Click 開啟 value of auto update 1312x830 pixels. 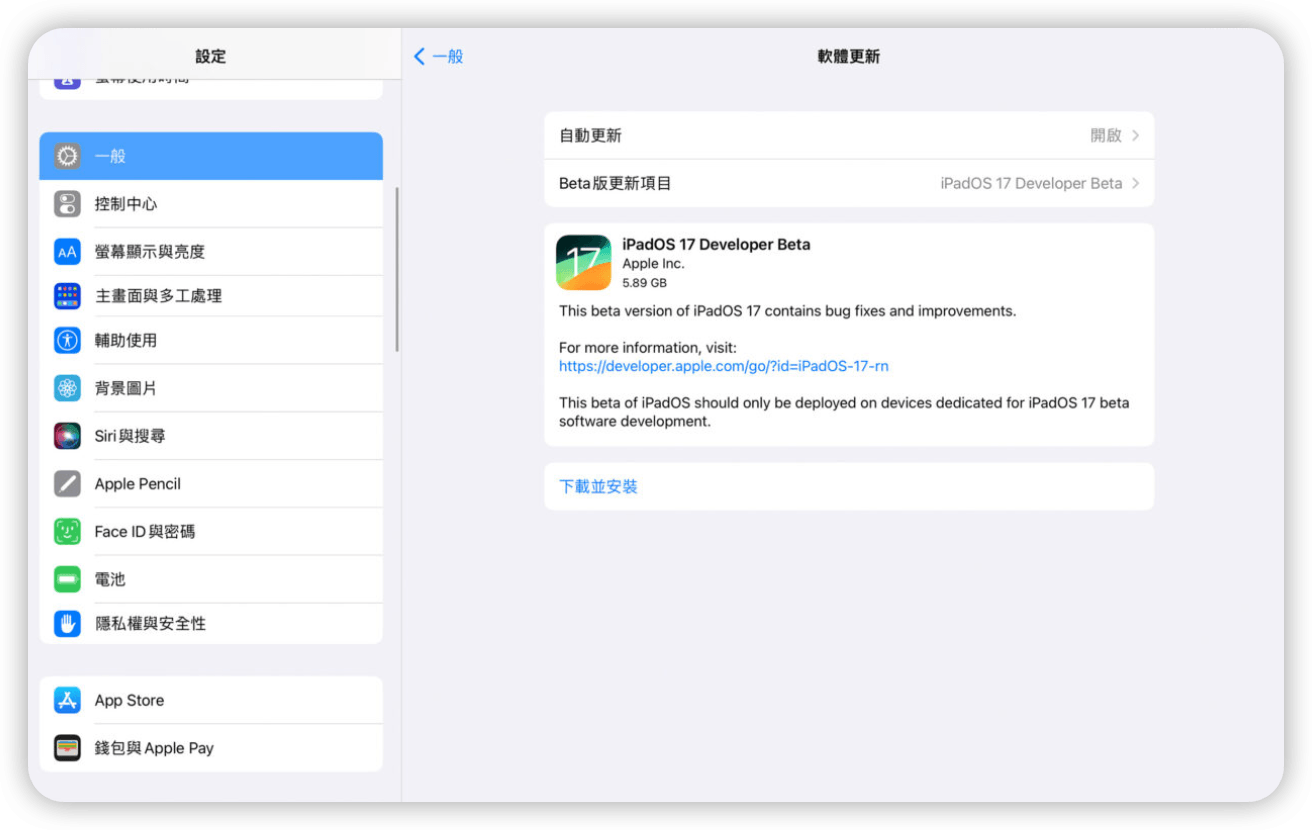[x=1106, y=136]
